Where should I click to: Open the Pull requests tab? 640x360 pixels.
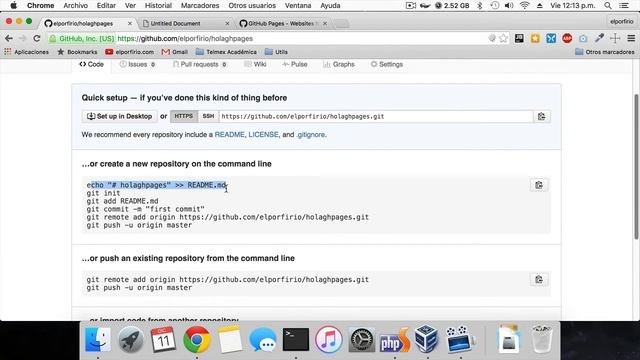pyautogui.click(x=200, y=64)
